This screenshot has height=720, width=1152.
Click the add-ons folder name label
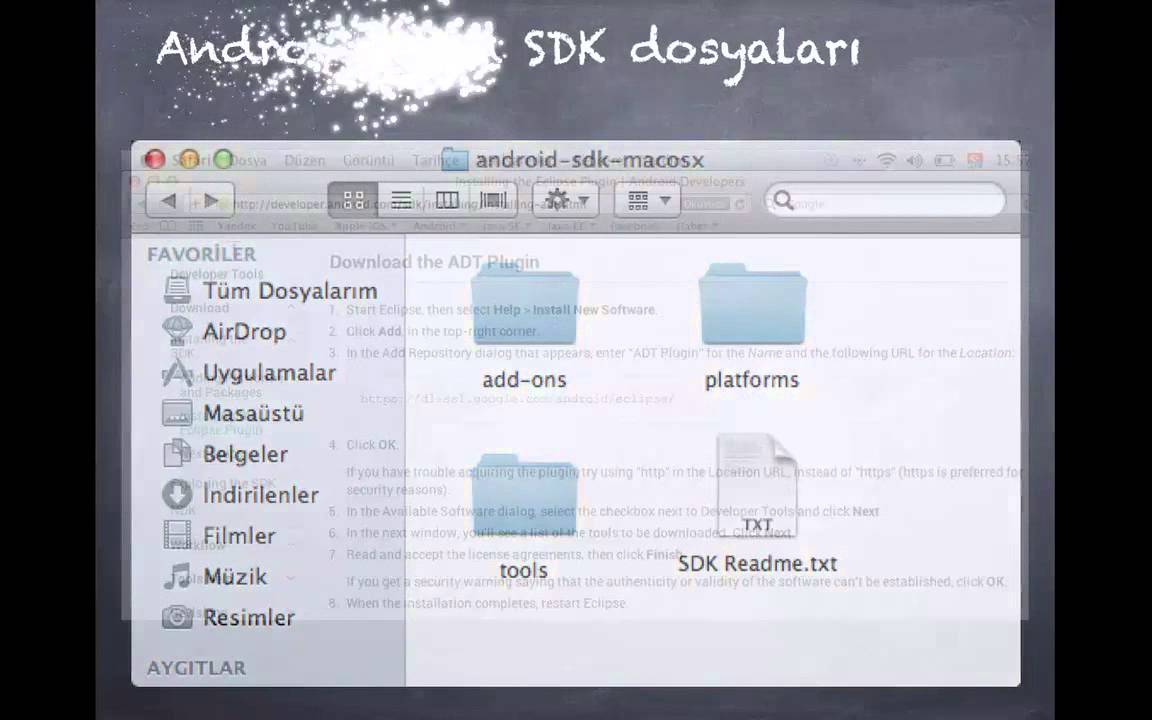coord(524,380)
